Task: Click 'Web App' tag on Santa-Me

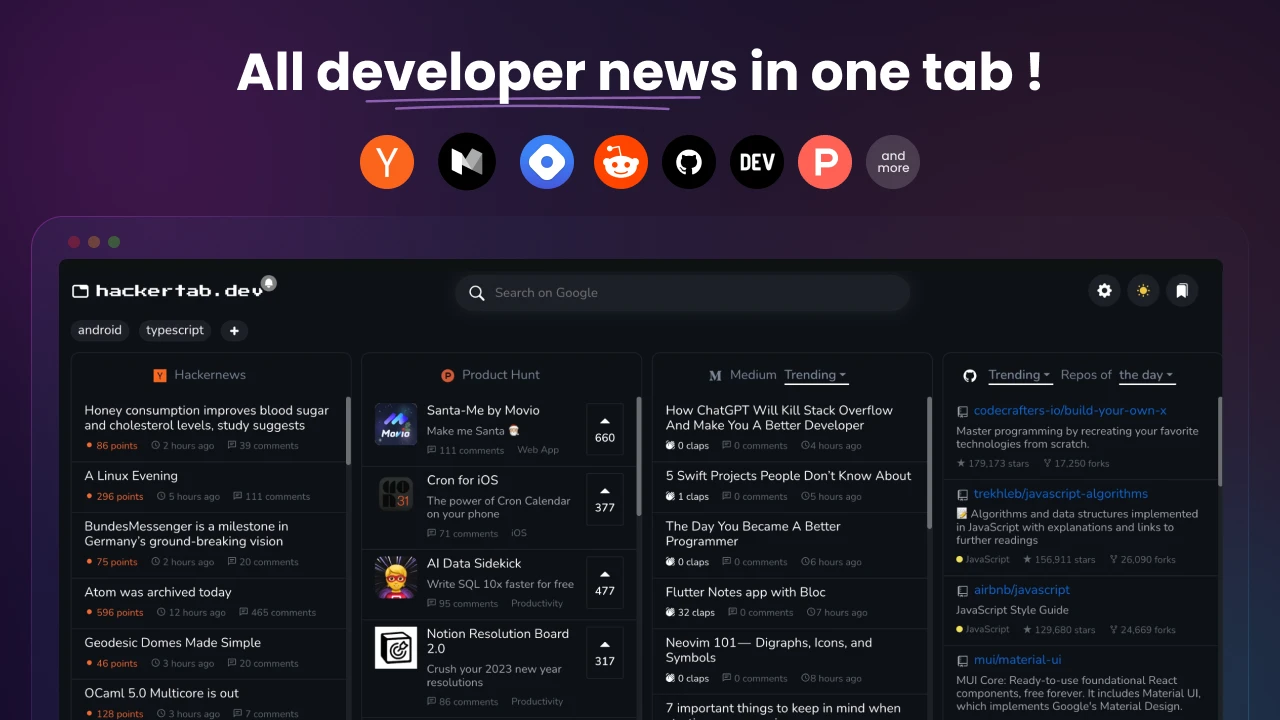Action: point(538,450)
